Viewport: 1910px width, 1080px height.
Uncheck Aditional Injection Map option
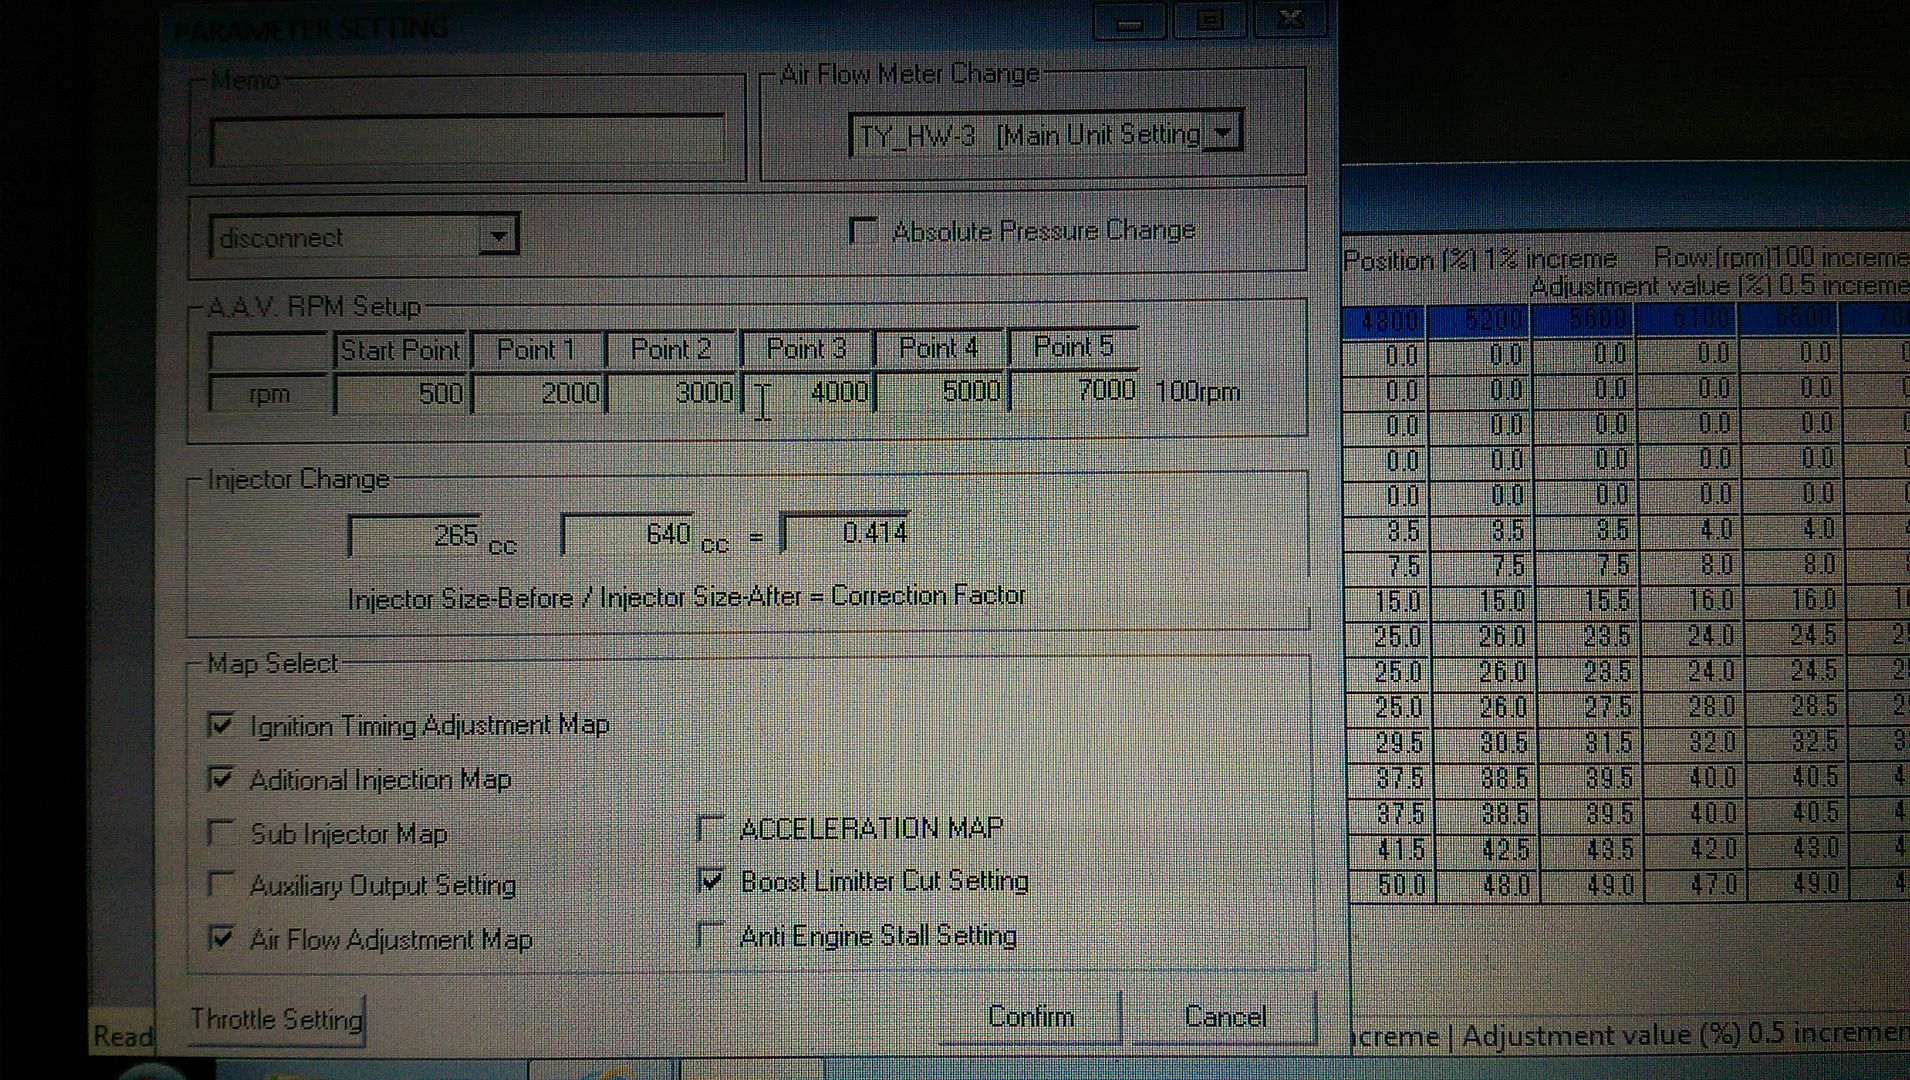tap(221, 779)
